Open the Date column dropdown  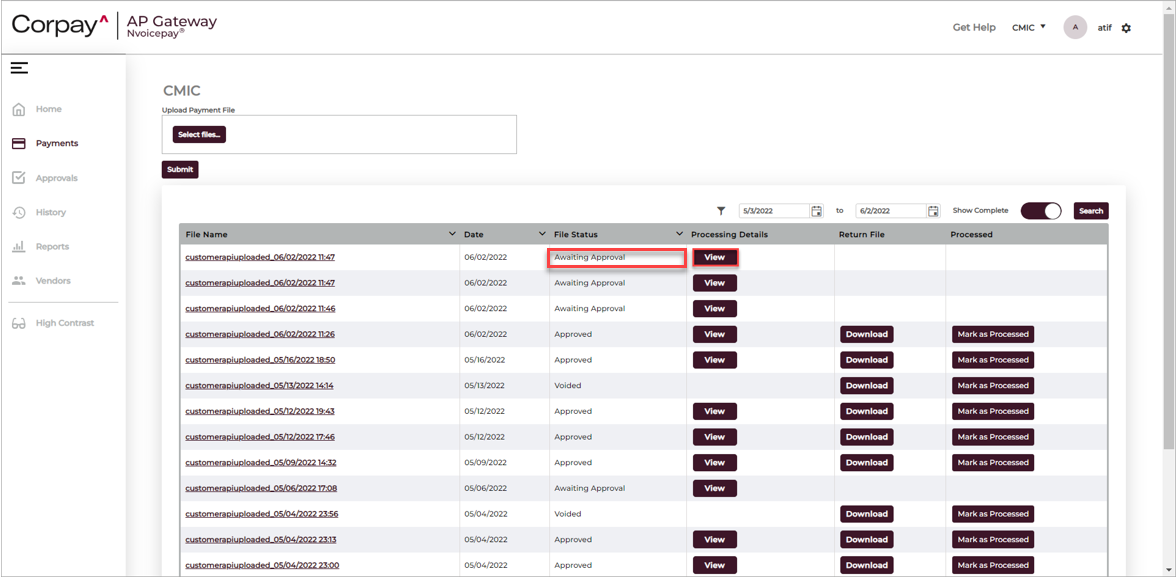542,234
